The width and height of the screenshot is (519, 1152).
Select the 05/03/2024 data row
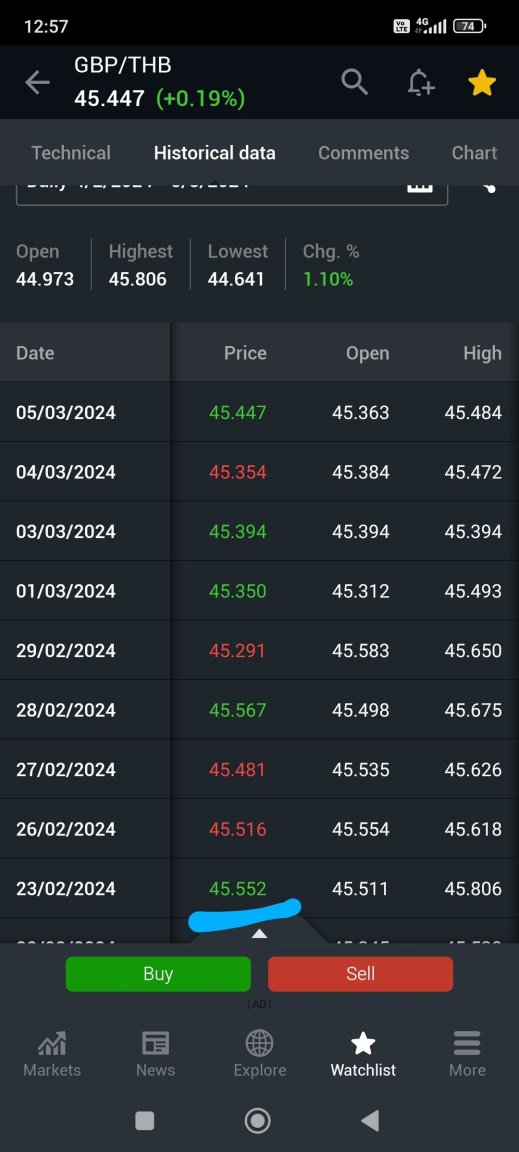tap(260, 412)
